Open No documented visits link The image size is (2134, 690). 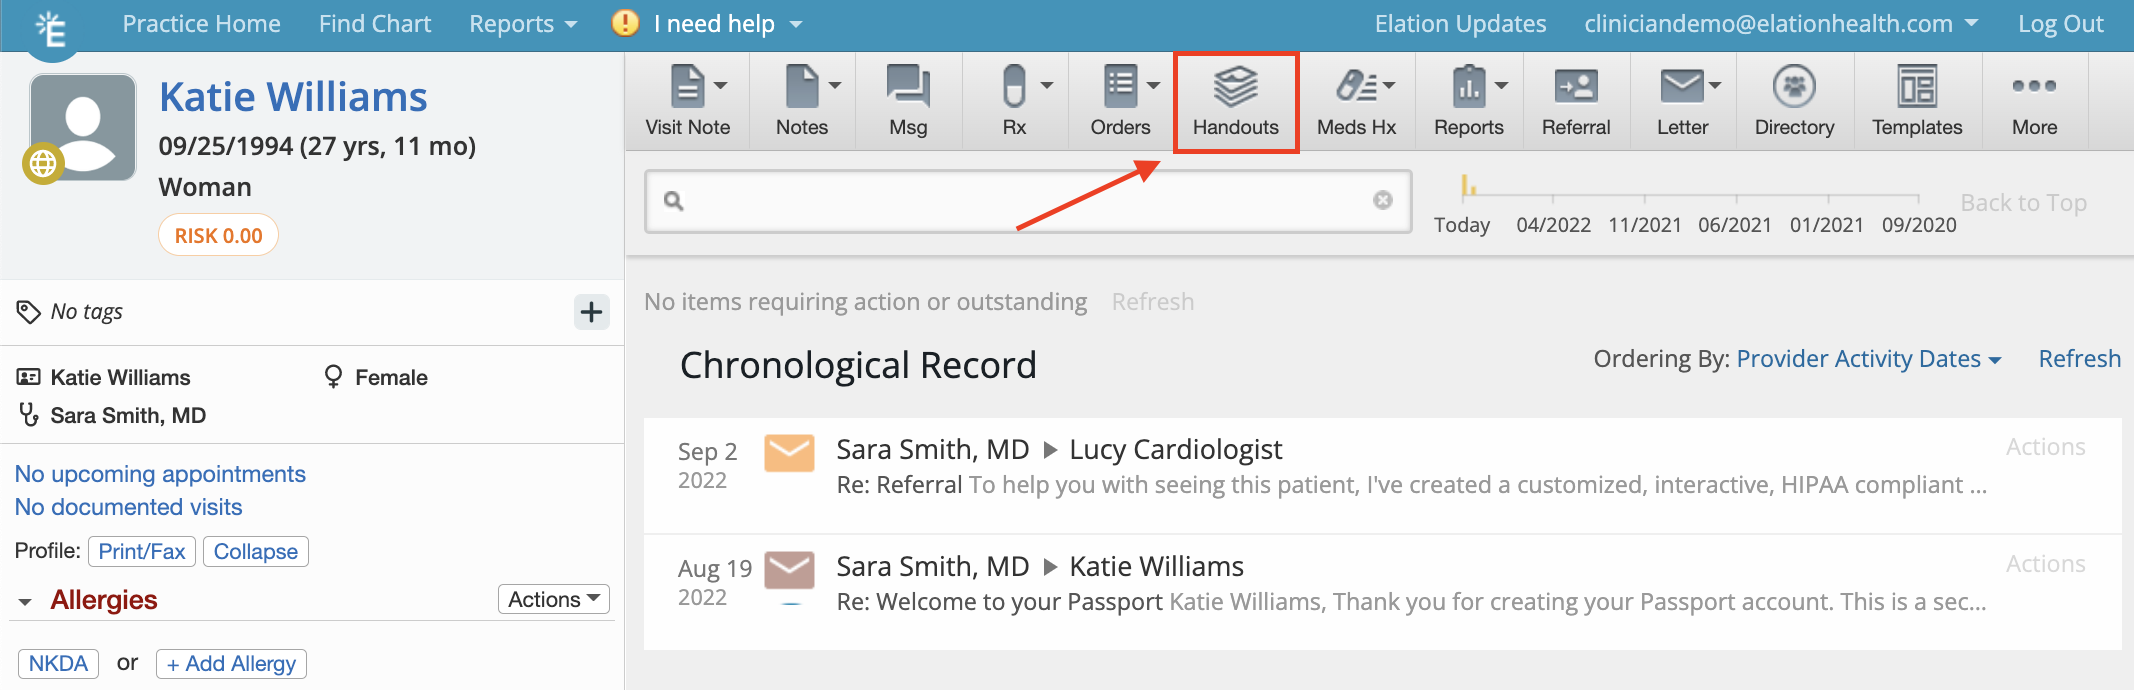click(x=128, y=507)
